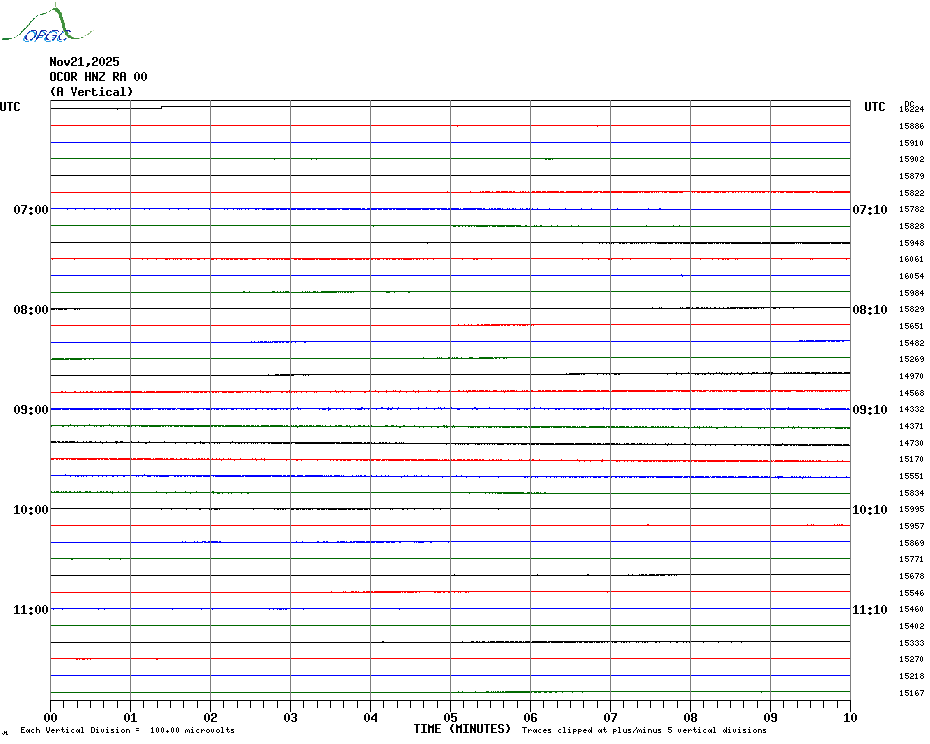This screenshot has width=930, height=744.
Task: Click minute 10 tick label on bottom axis
Action: pos(849,717)
